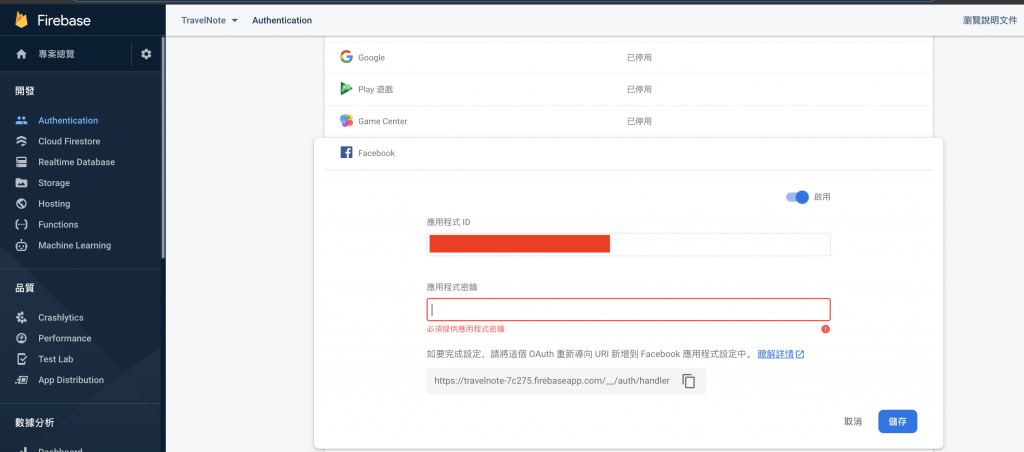Screen dimensions: 1024x452
Task: Click the 數據分析 section heading
Action: (35, 423)
